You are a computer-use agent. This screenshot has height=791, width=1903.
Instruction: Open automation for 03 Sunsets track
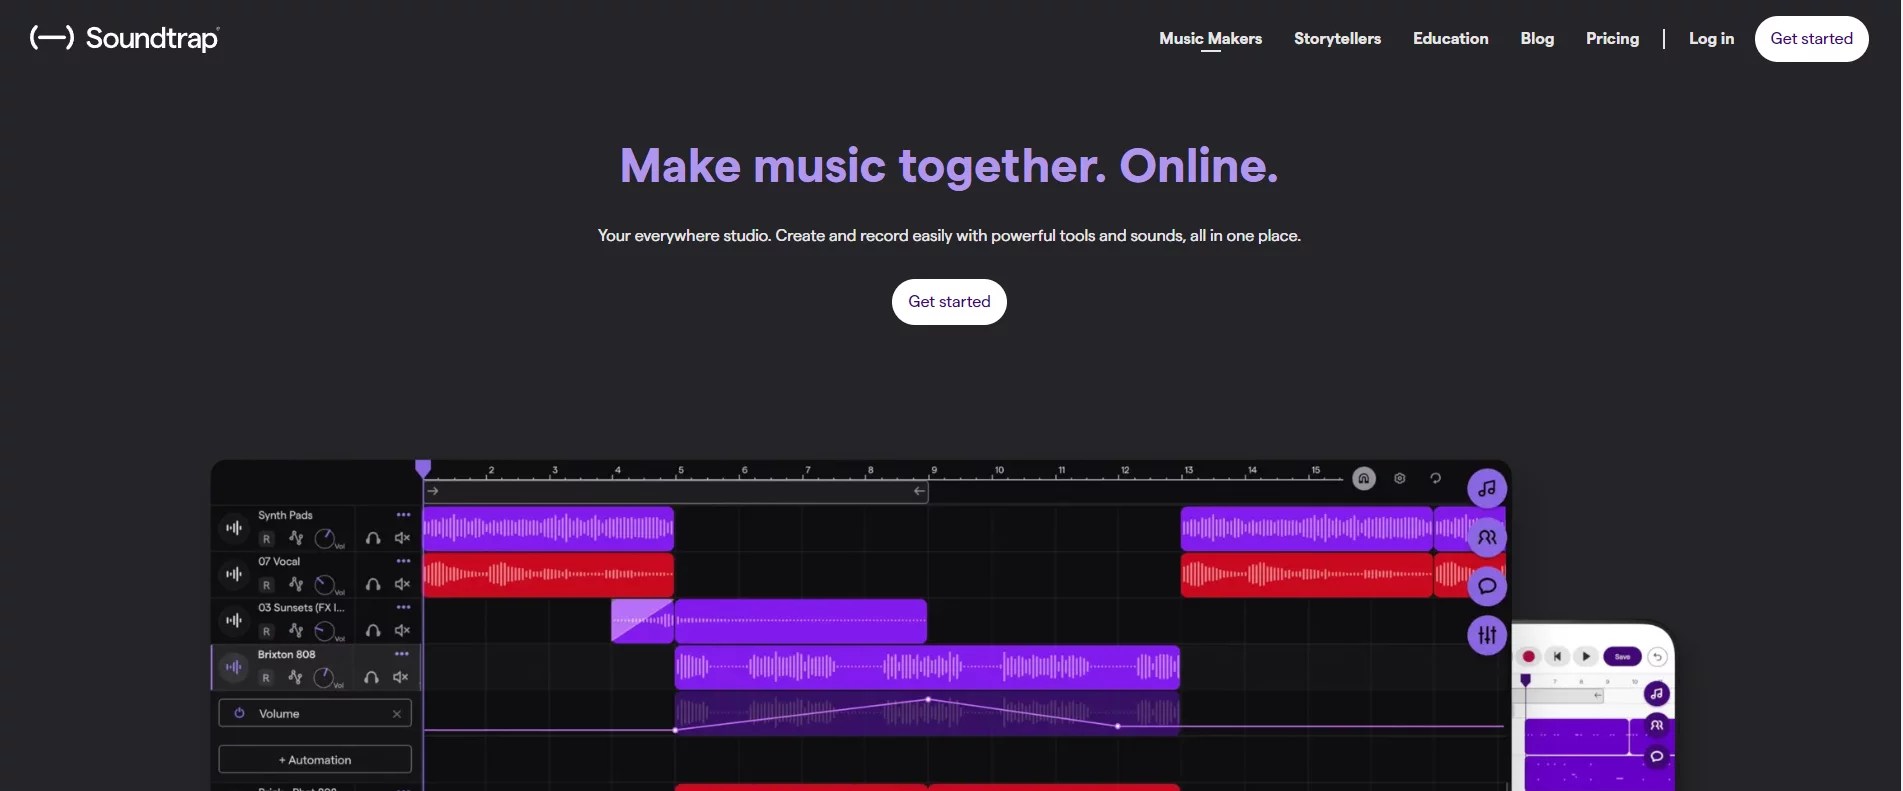(x=296, y=630)
